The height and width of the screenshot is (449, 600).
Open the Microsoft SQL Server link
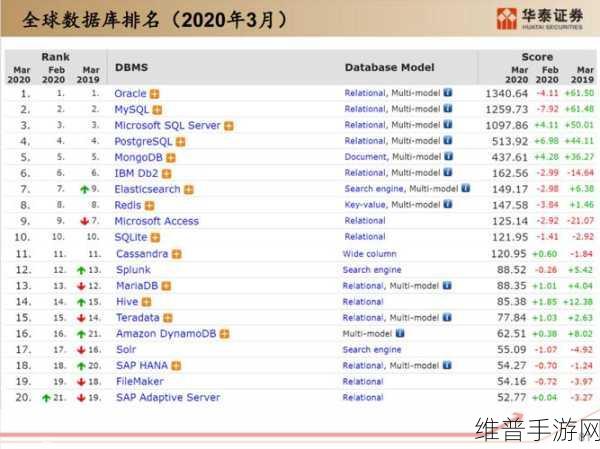(x=167, y=126)
